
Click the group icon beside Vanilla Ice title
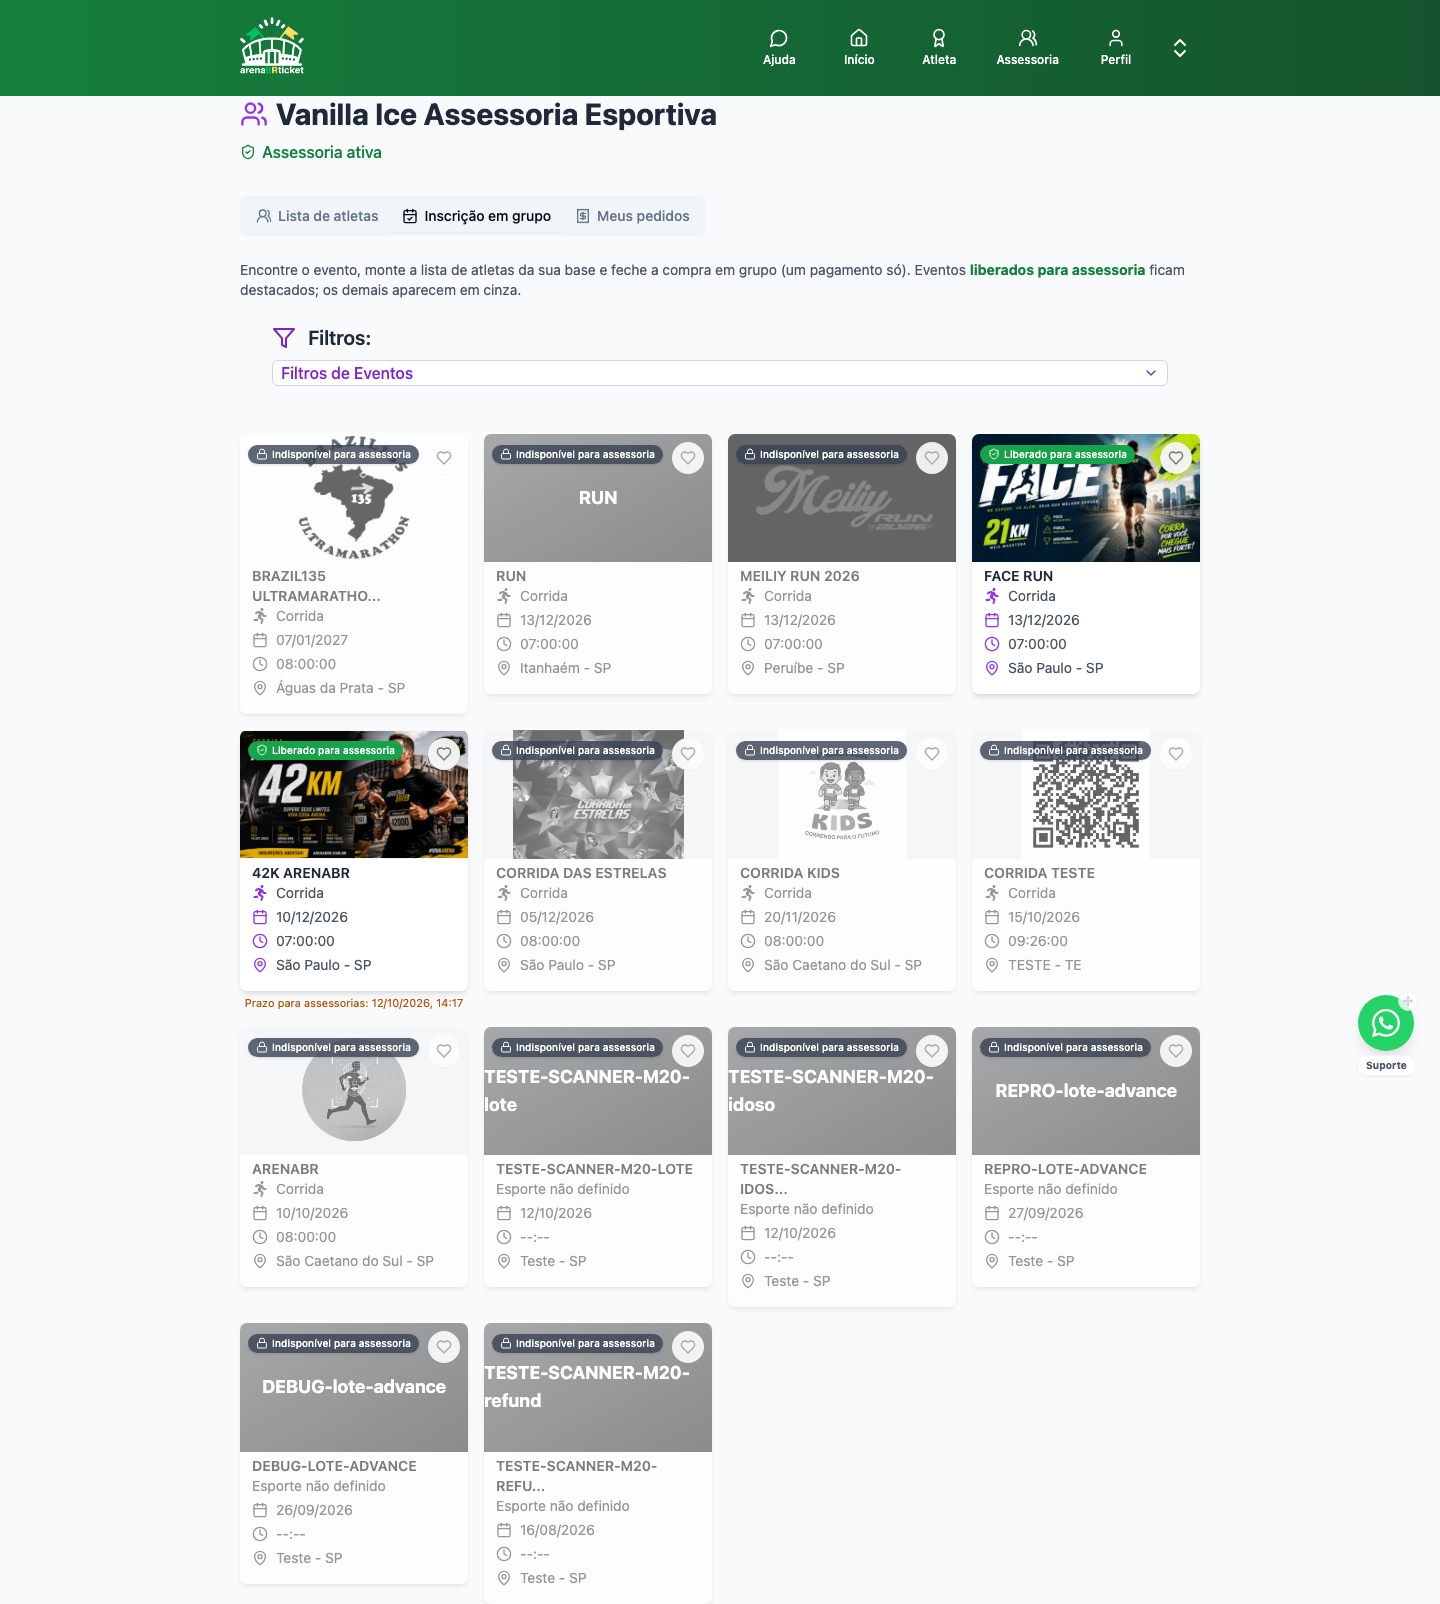tap(254, 114)
